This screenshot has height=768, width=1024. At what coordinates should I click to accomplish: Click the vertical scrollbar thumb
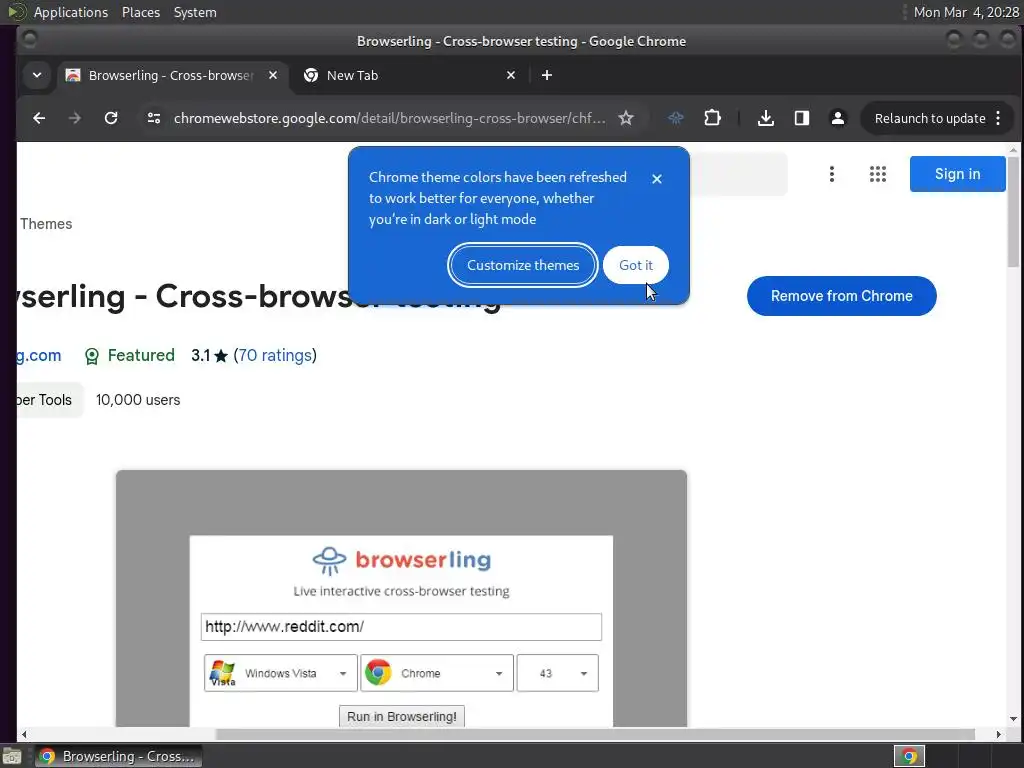point(1013,211)
